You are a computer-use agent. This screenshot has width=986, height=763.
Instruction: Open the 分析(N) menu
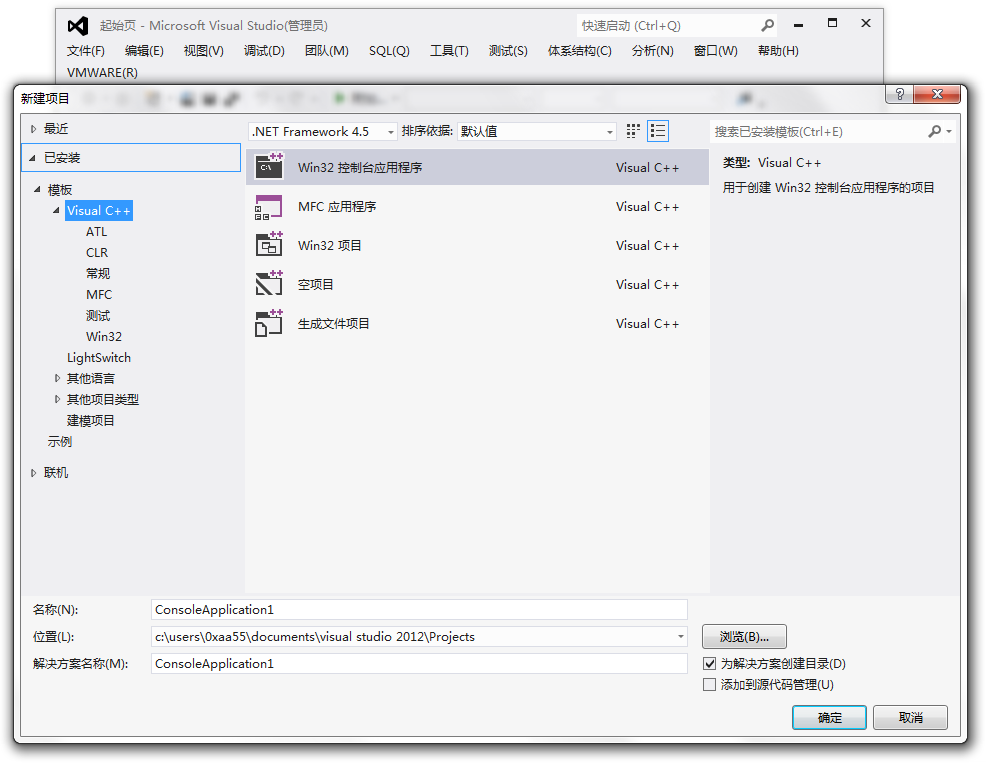pyautogui.click(x=653, y=50)
